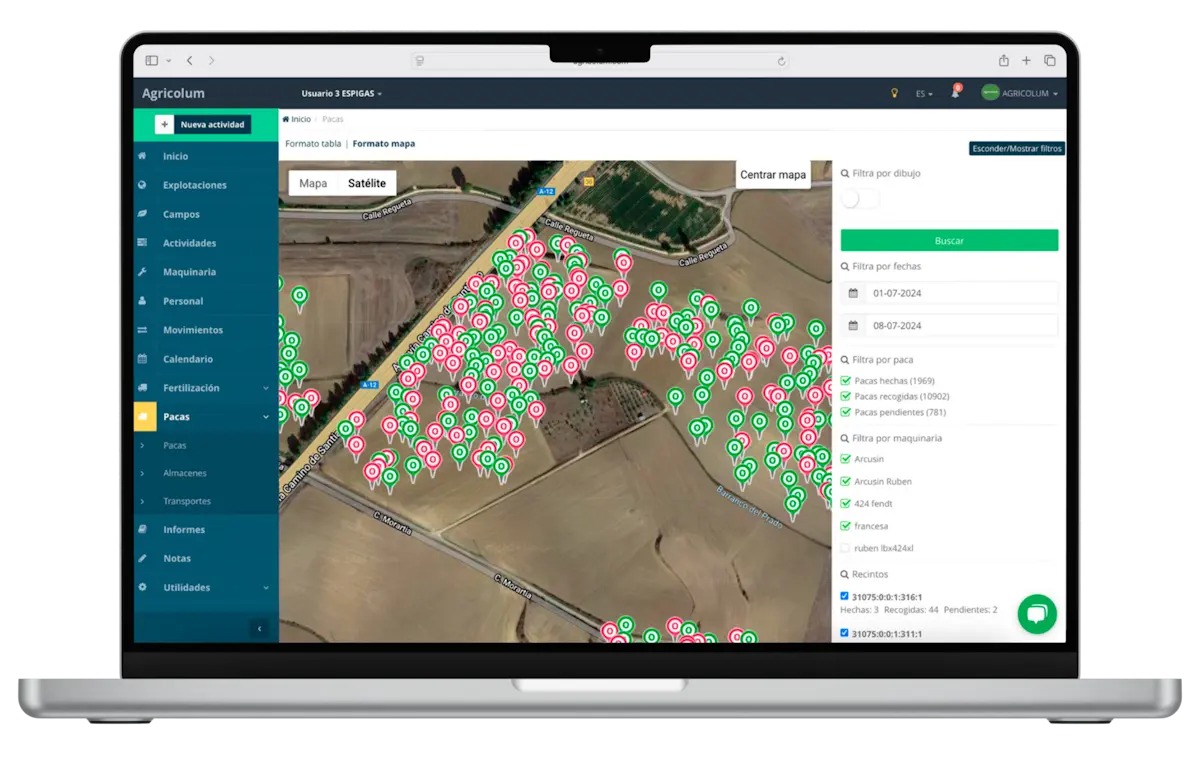Click the Calendario calendar icon
Image resolution: width=1200 pixels, height=766 pixels.
pos(142,359)
